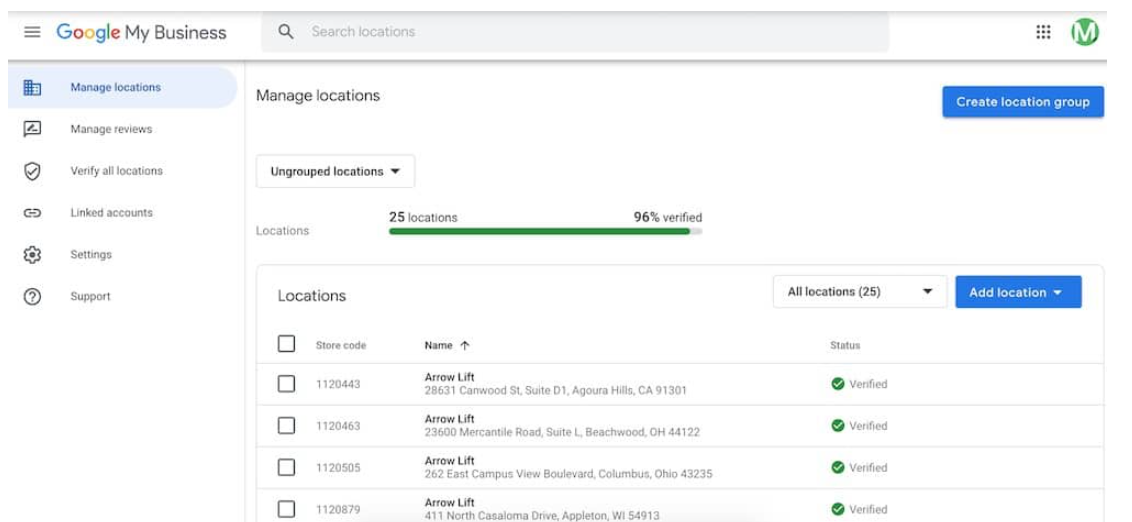Open Support in the sidebar
This screenshot has height=522, width=1132.
coord(90,297)
